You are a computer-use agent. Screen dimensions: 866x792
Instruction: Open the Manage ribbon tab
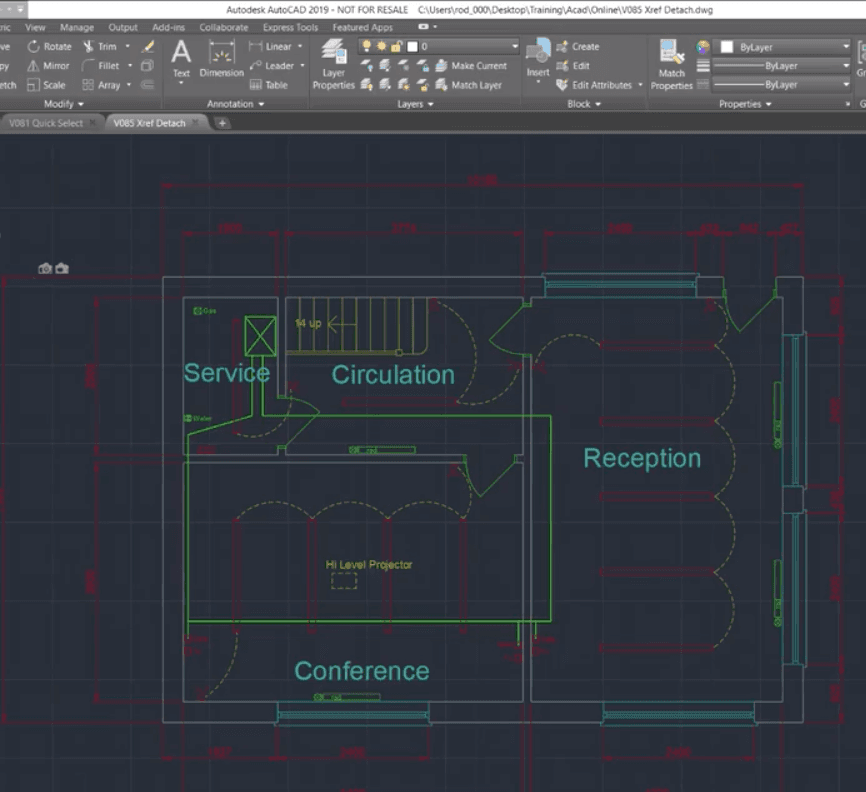click(77, 27)
